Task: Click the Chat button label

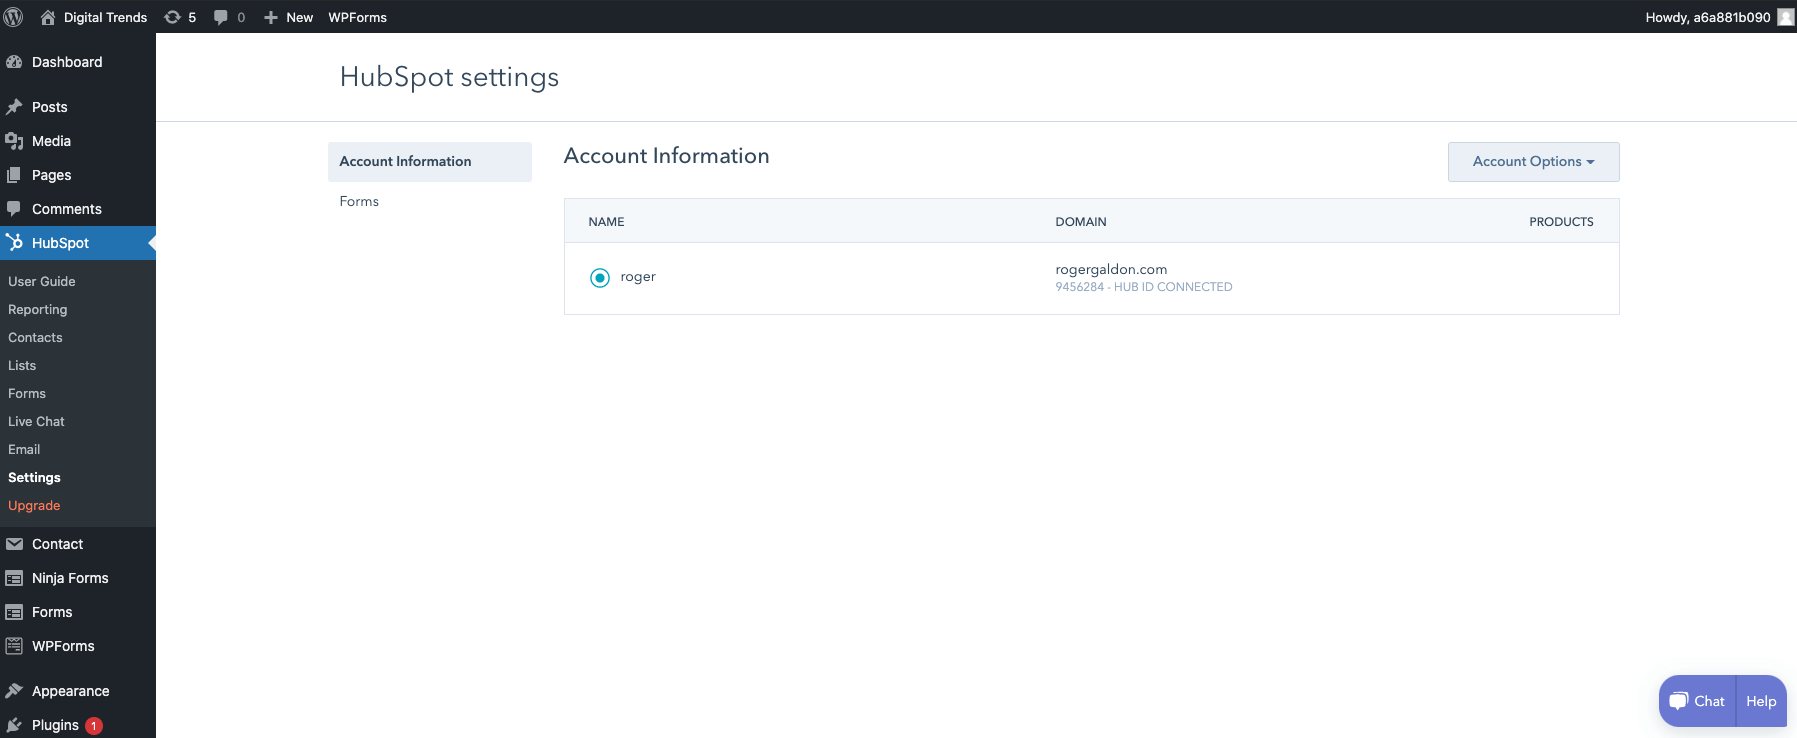Action: [x=1709, y=701]
